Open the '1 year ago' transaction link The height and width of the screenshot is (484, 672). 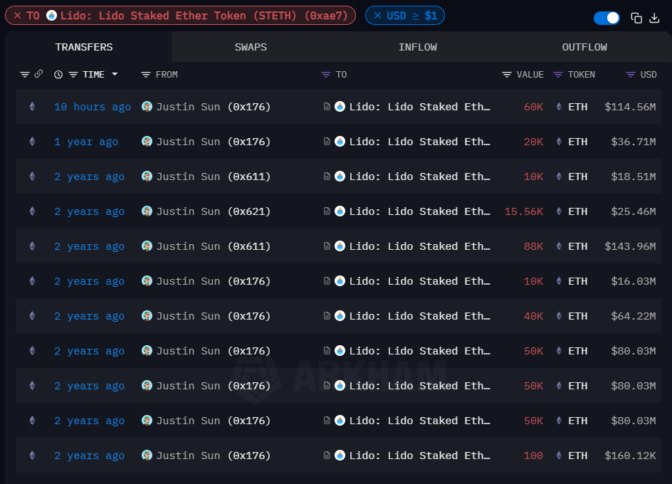86,141
